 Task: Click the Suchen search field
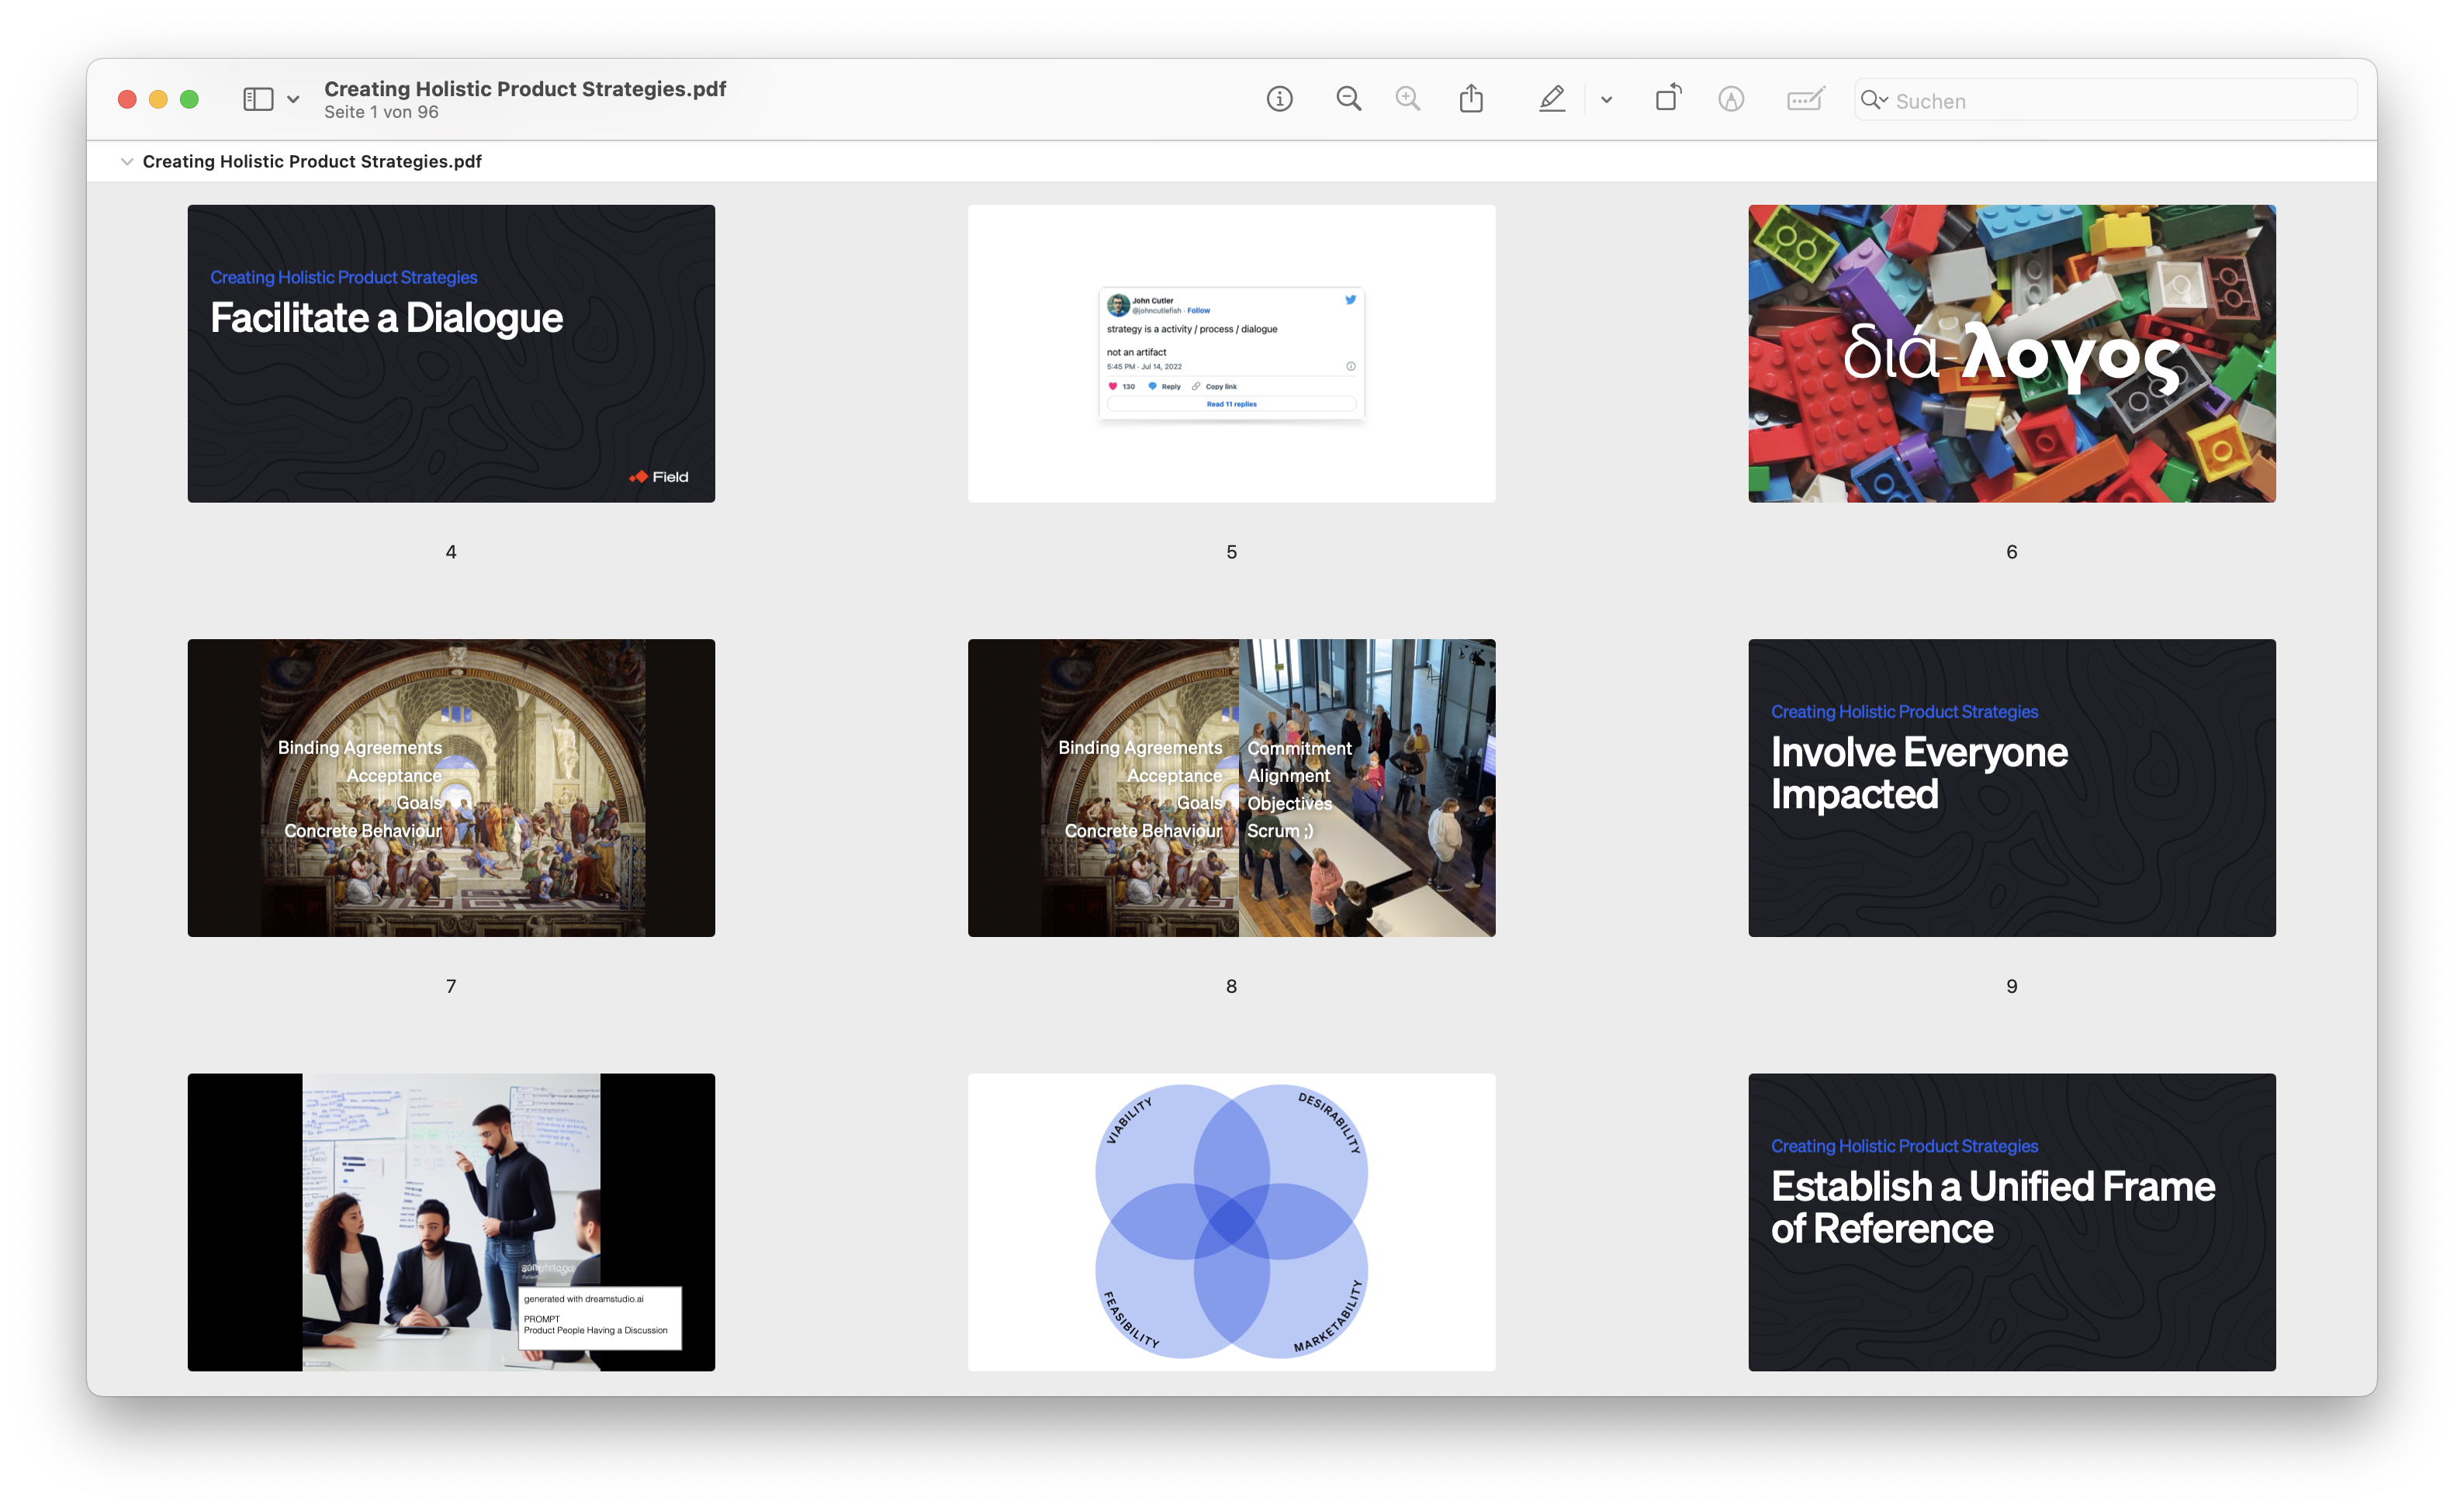click(x=2120, y=101)
